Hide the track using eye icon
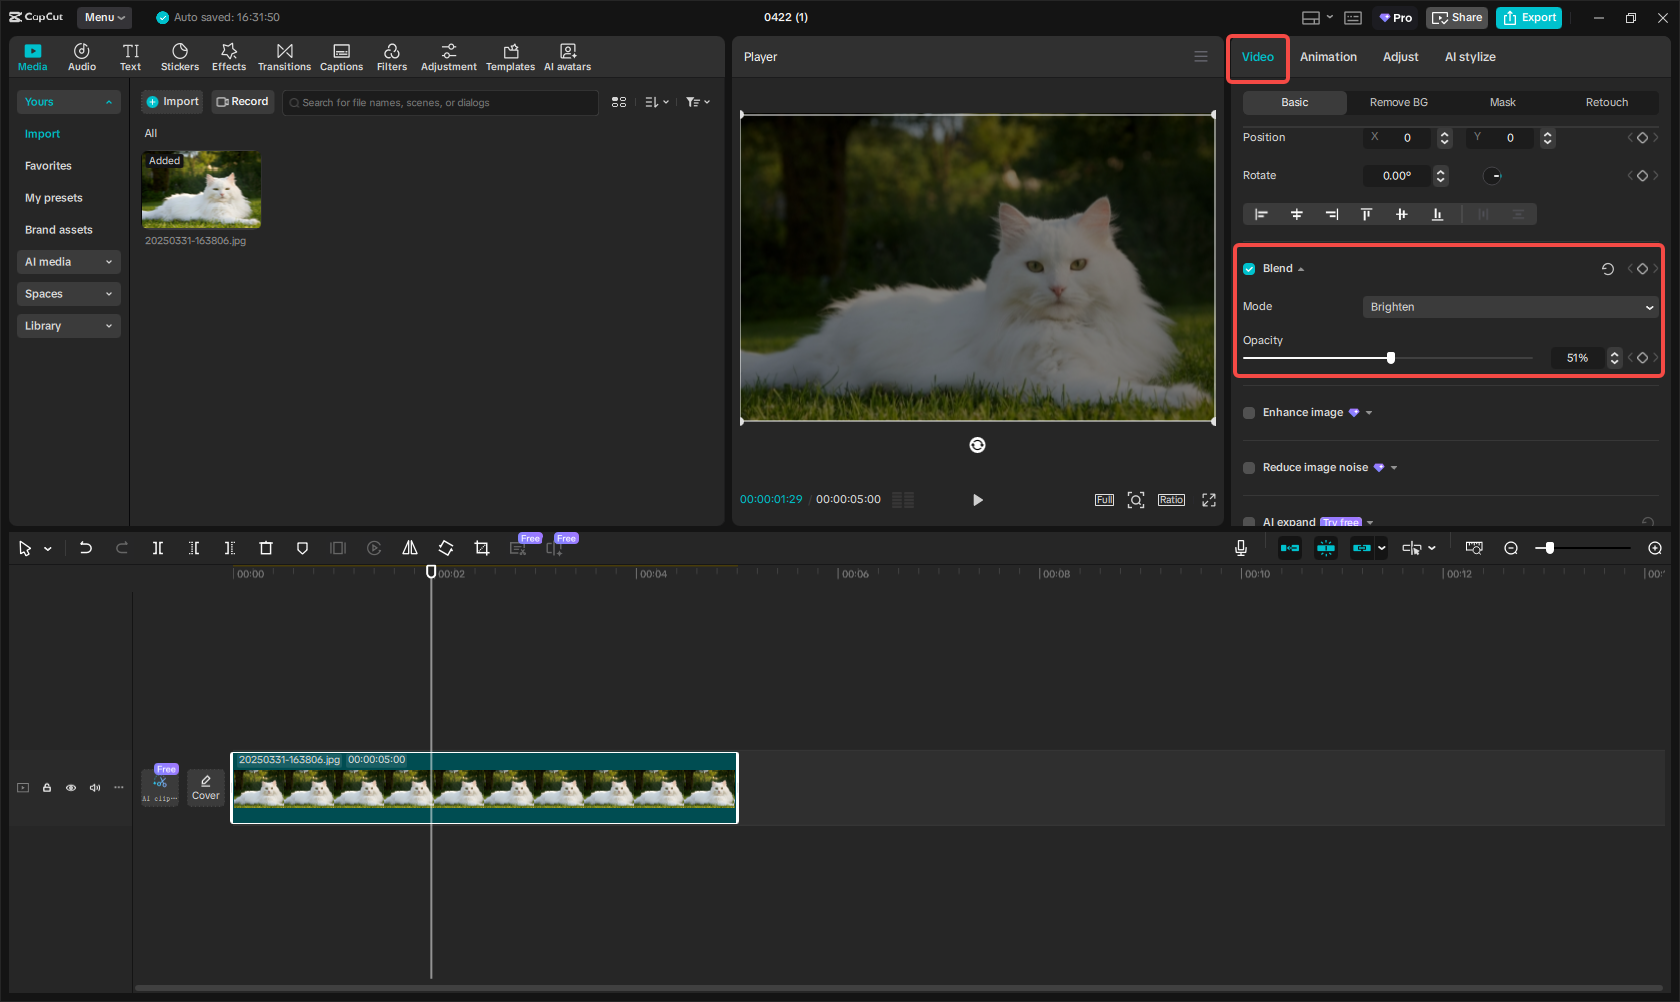 point(71,788)
